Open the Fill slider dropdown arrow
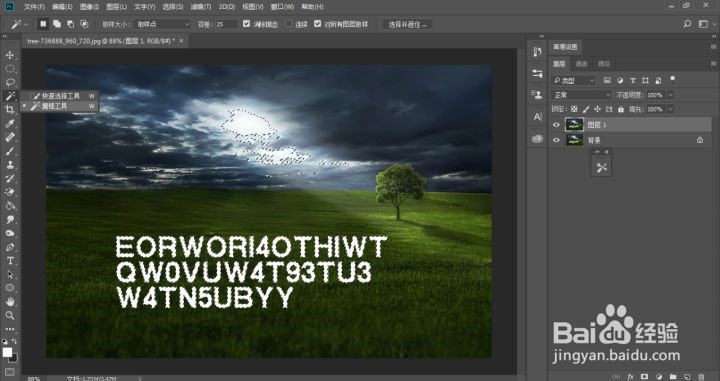 671,109
